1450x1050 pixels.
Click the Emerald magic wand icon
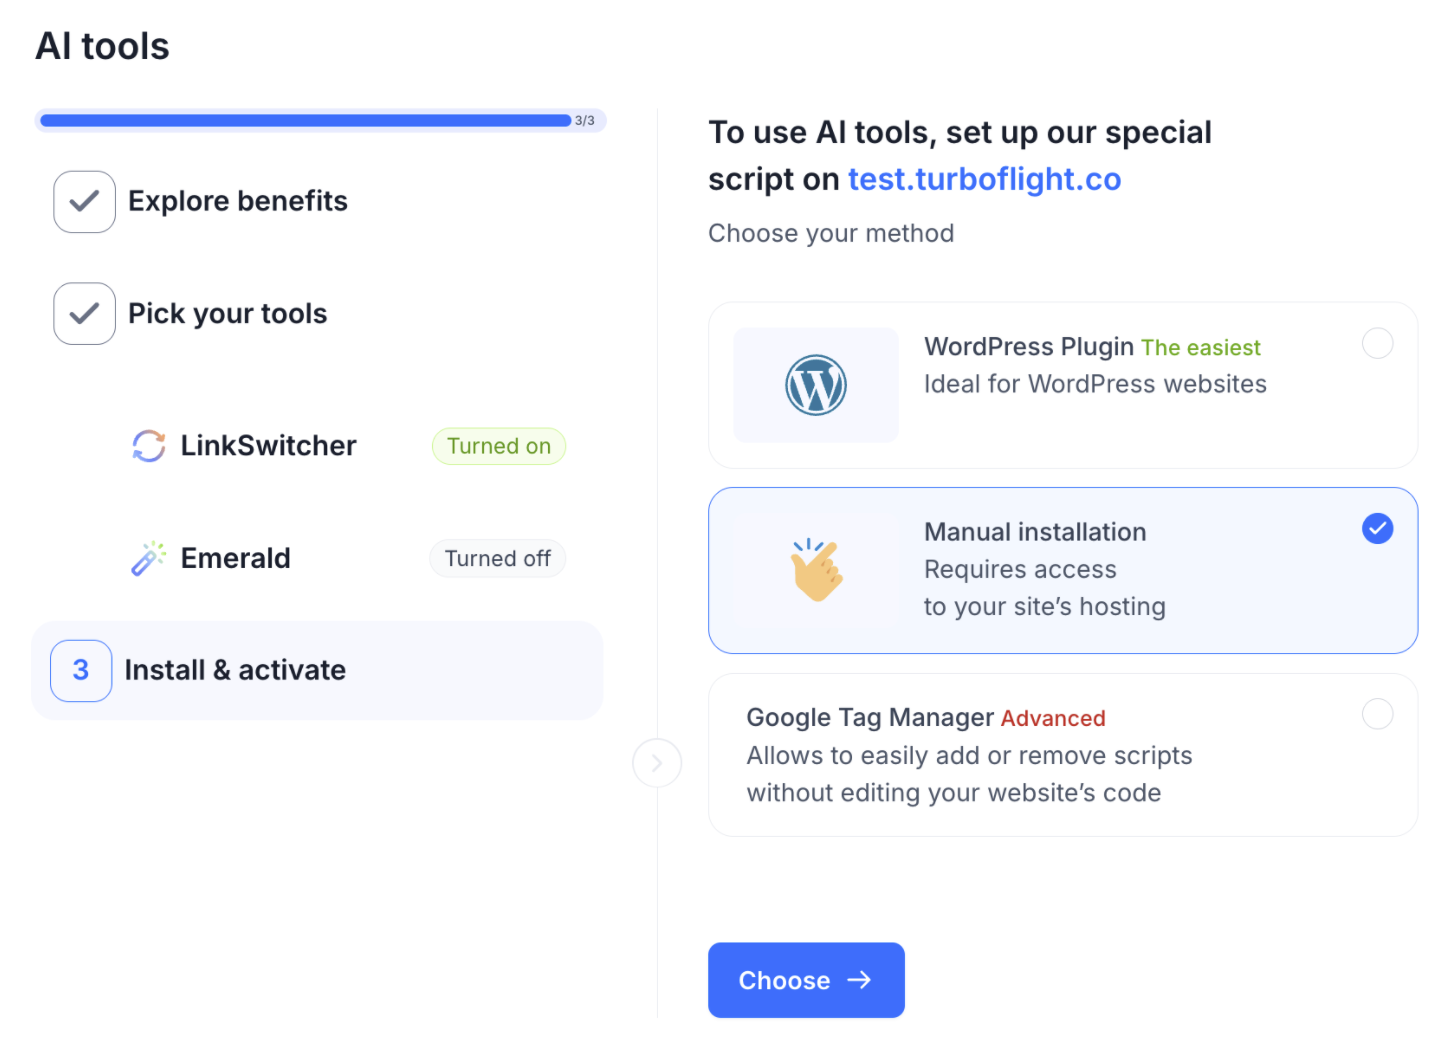pos(149,558)
